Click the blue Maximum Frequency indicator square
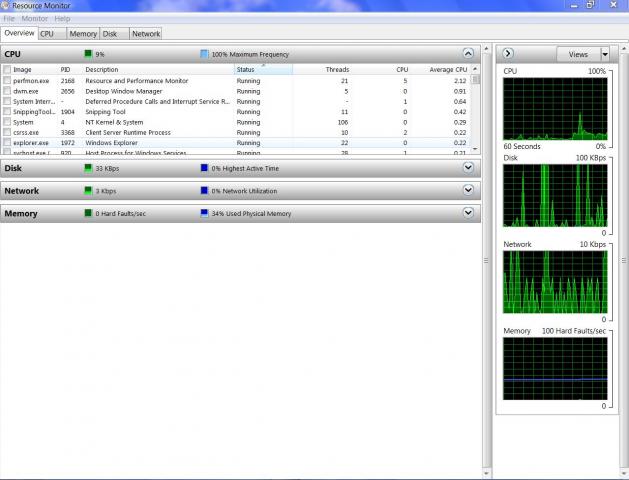Viewport: 629px width, 480px height. click(204, 54)
